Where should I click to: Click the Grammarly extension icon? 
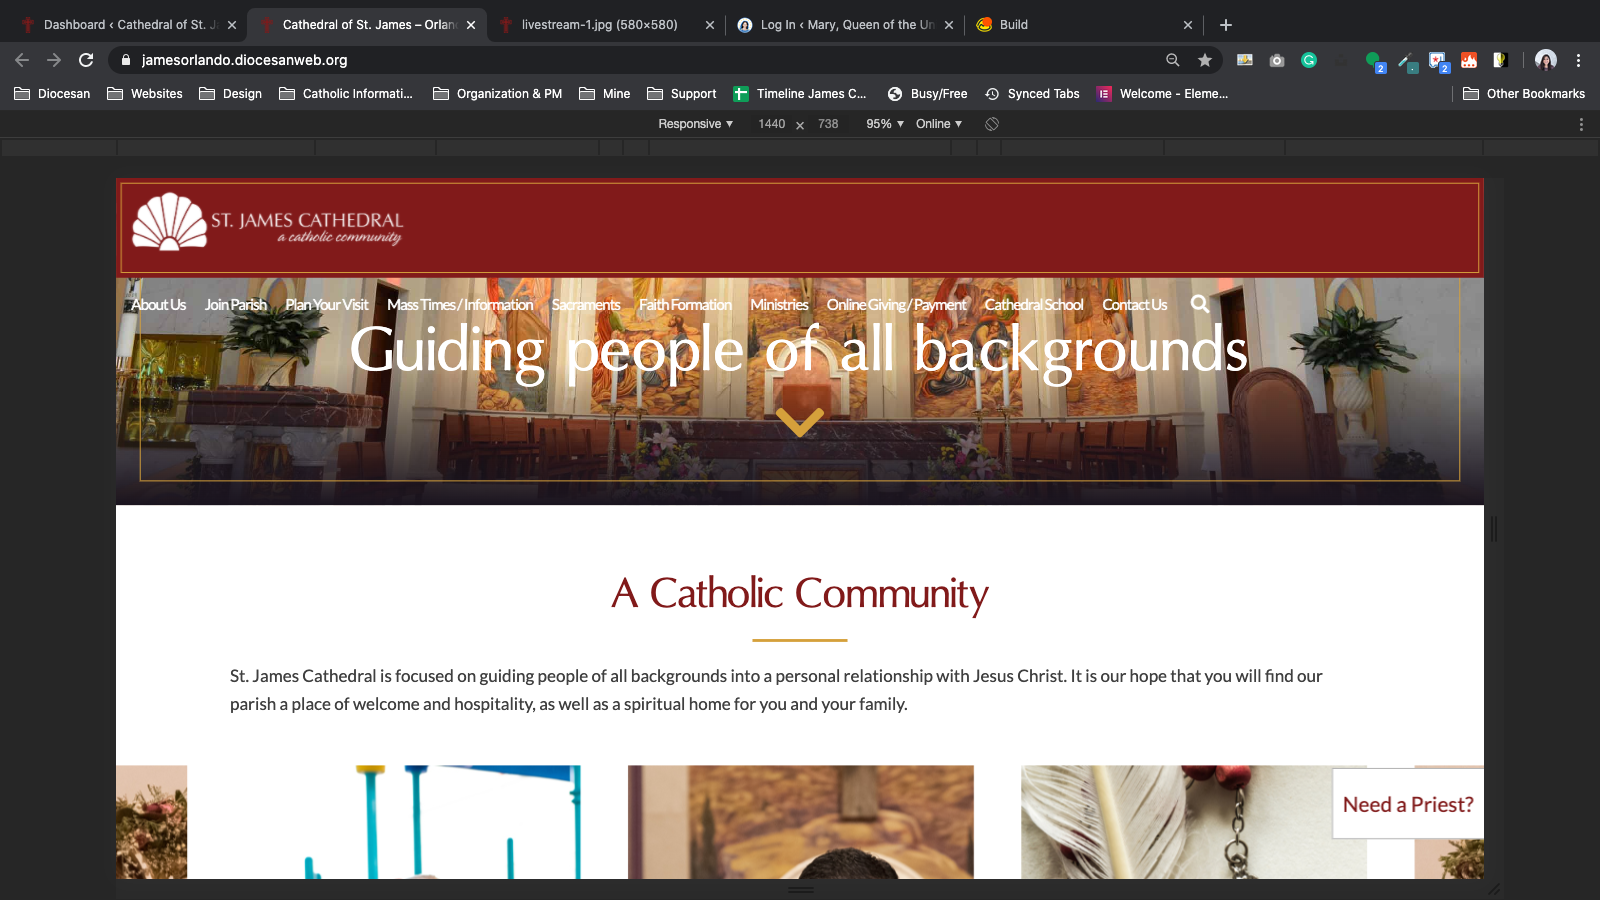pyautogui.click(x=1308, y=60)
